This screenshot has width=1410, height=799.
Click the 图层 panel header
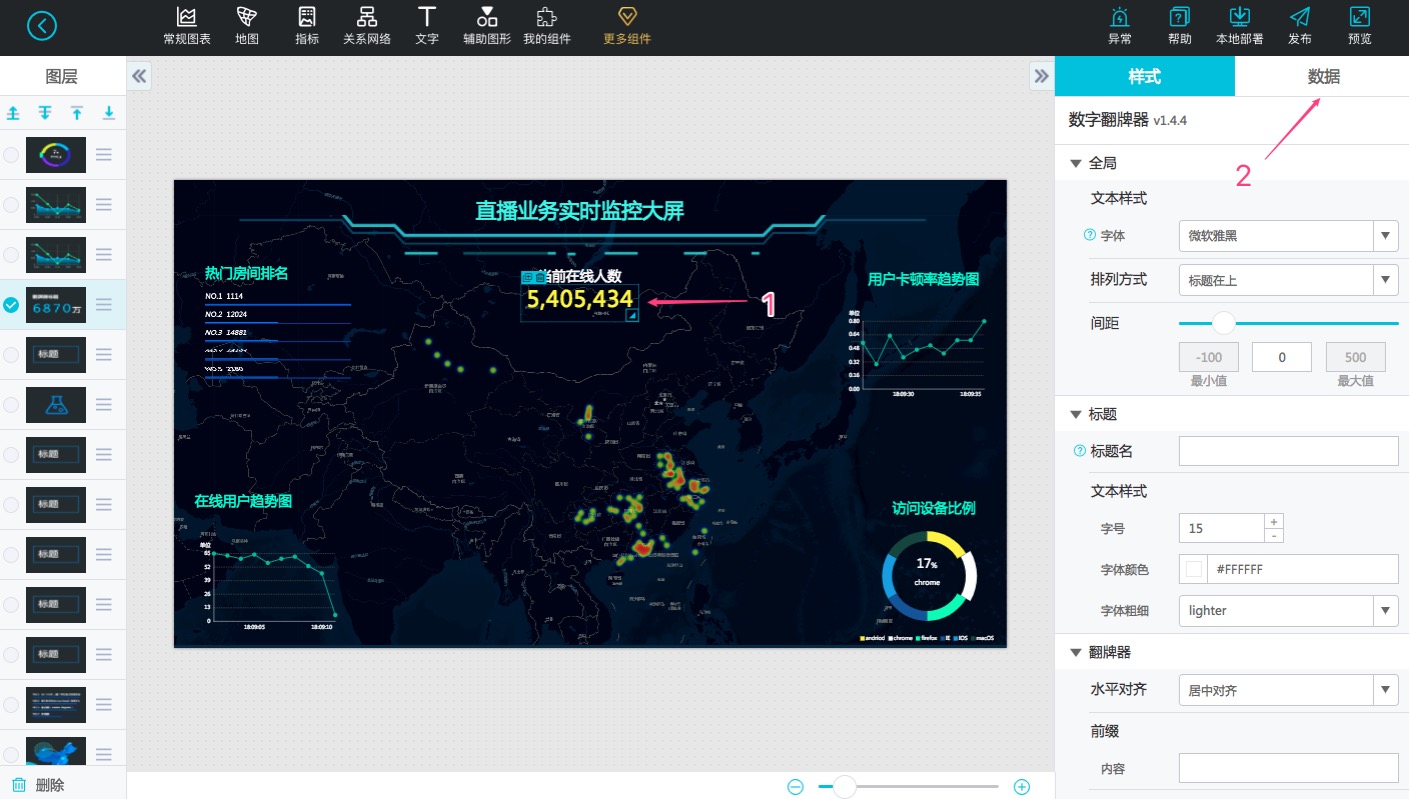point(62,76)
